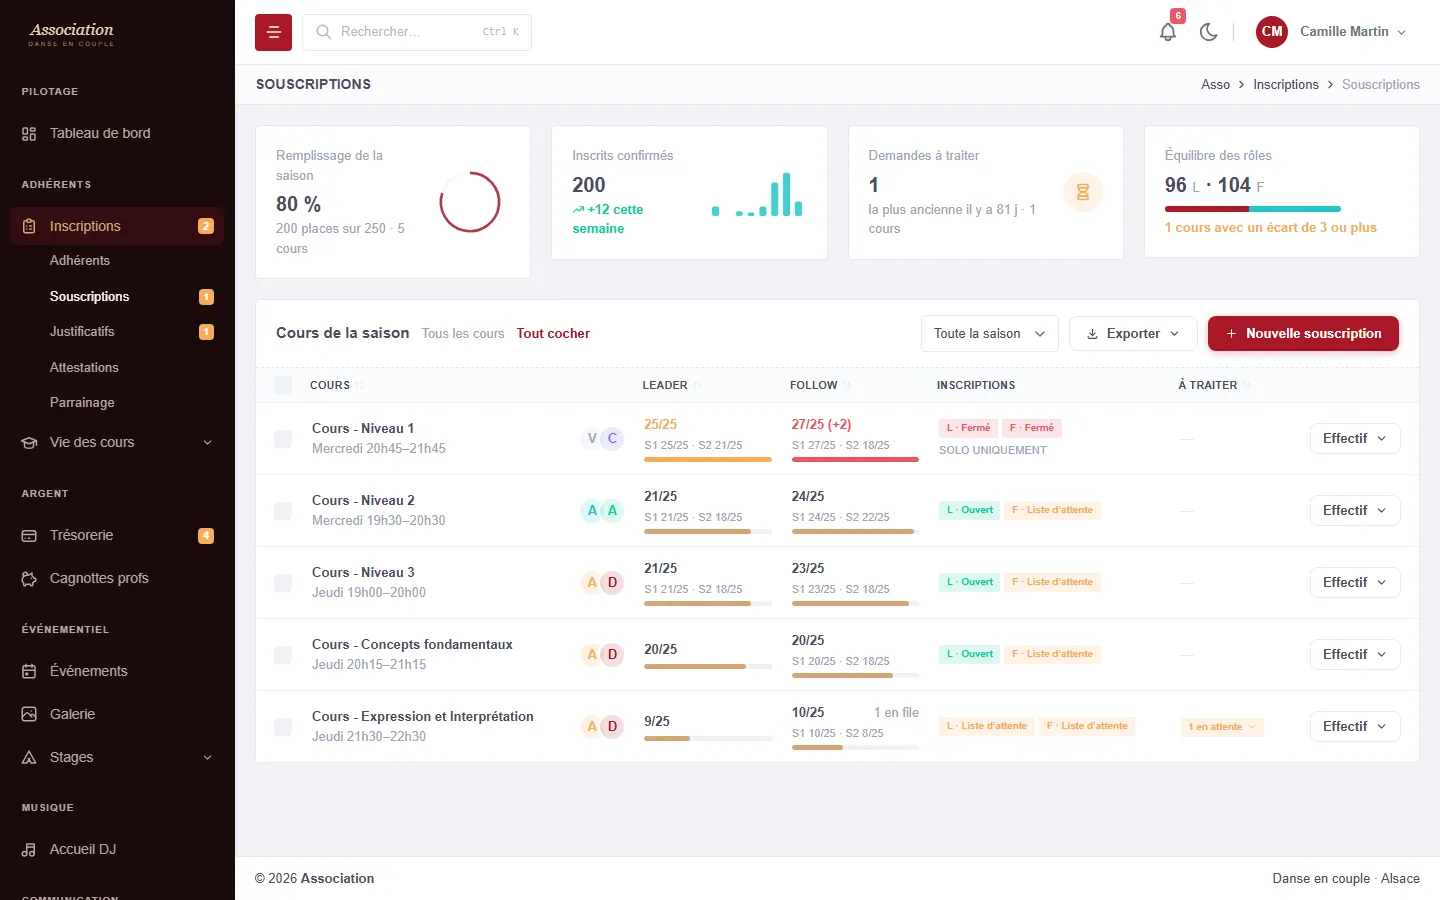Image resolution: width=1440 pixels, height=900 pixels.
Task: Click Niveau 1 leader fill progress bar
Action: click(708, 460)
